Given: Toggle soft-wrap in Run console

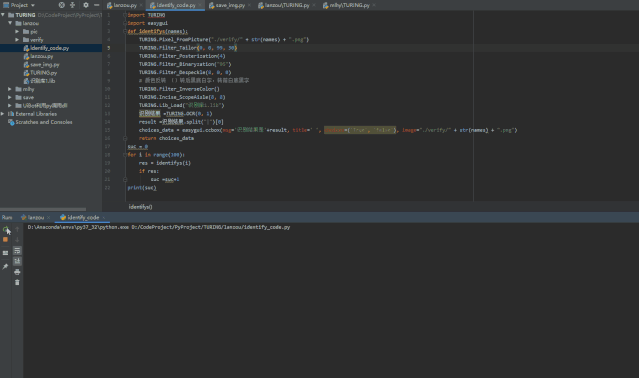Looking at the screenshot, I should (17, 251).
